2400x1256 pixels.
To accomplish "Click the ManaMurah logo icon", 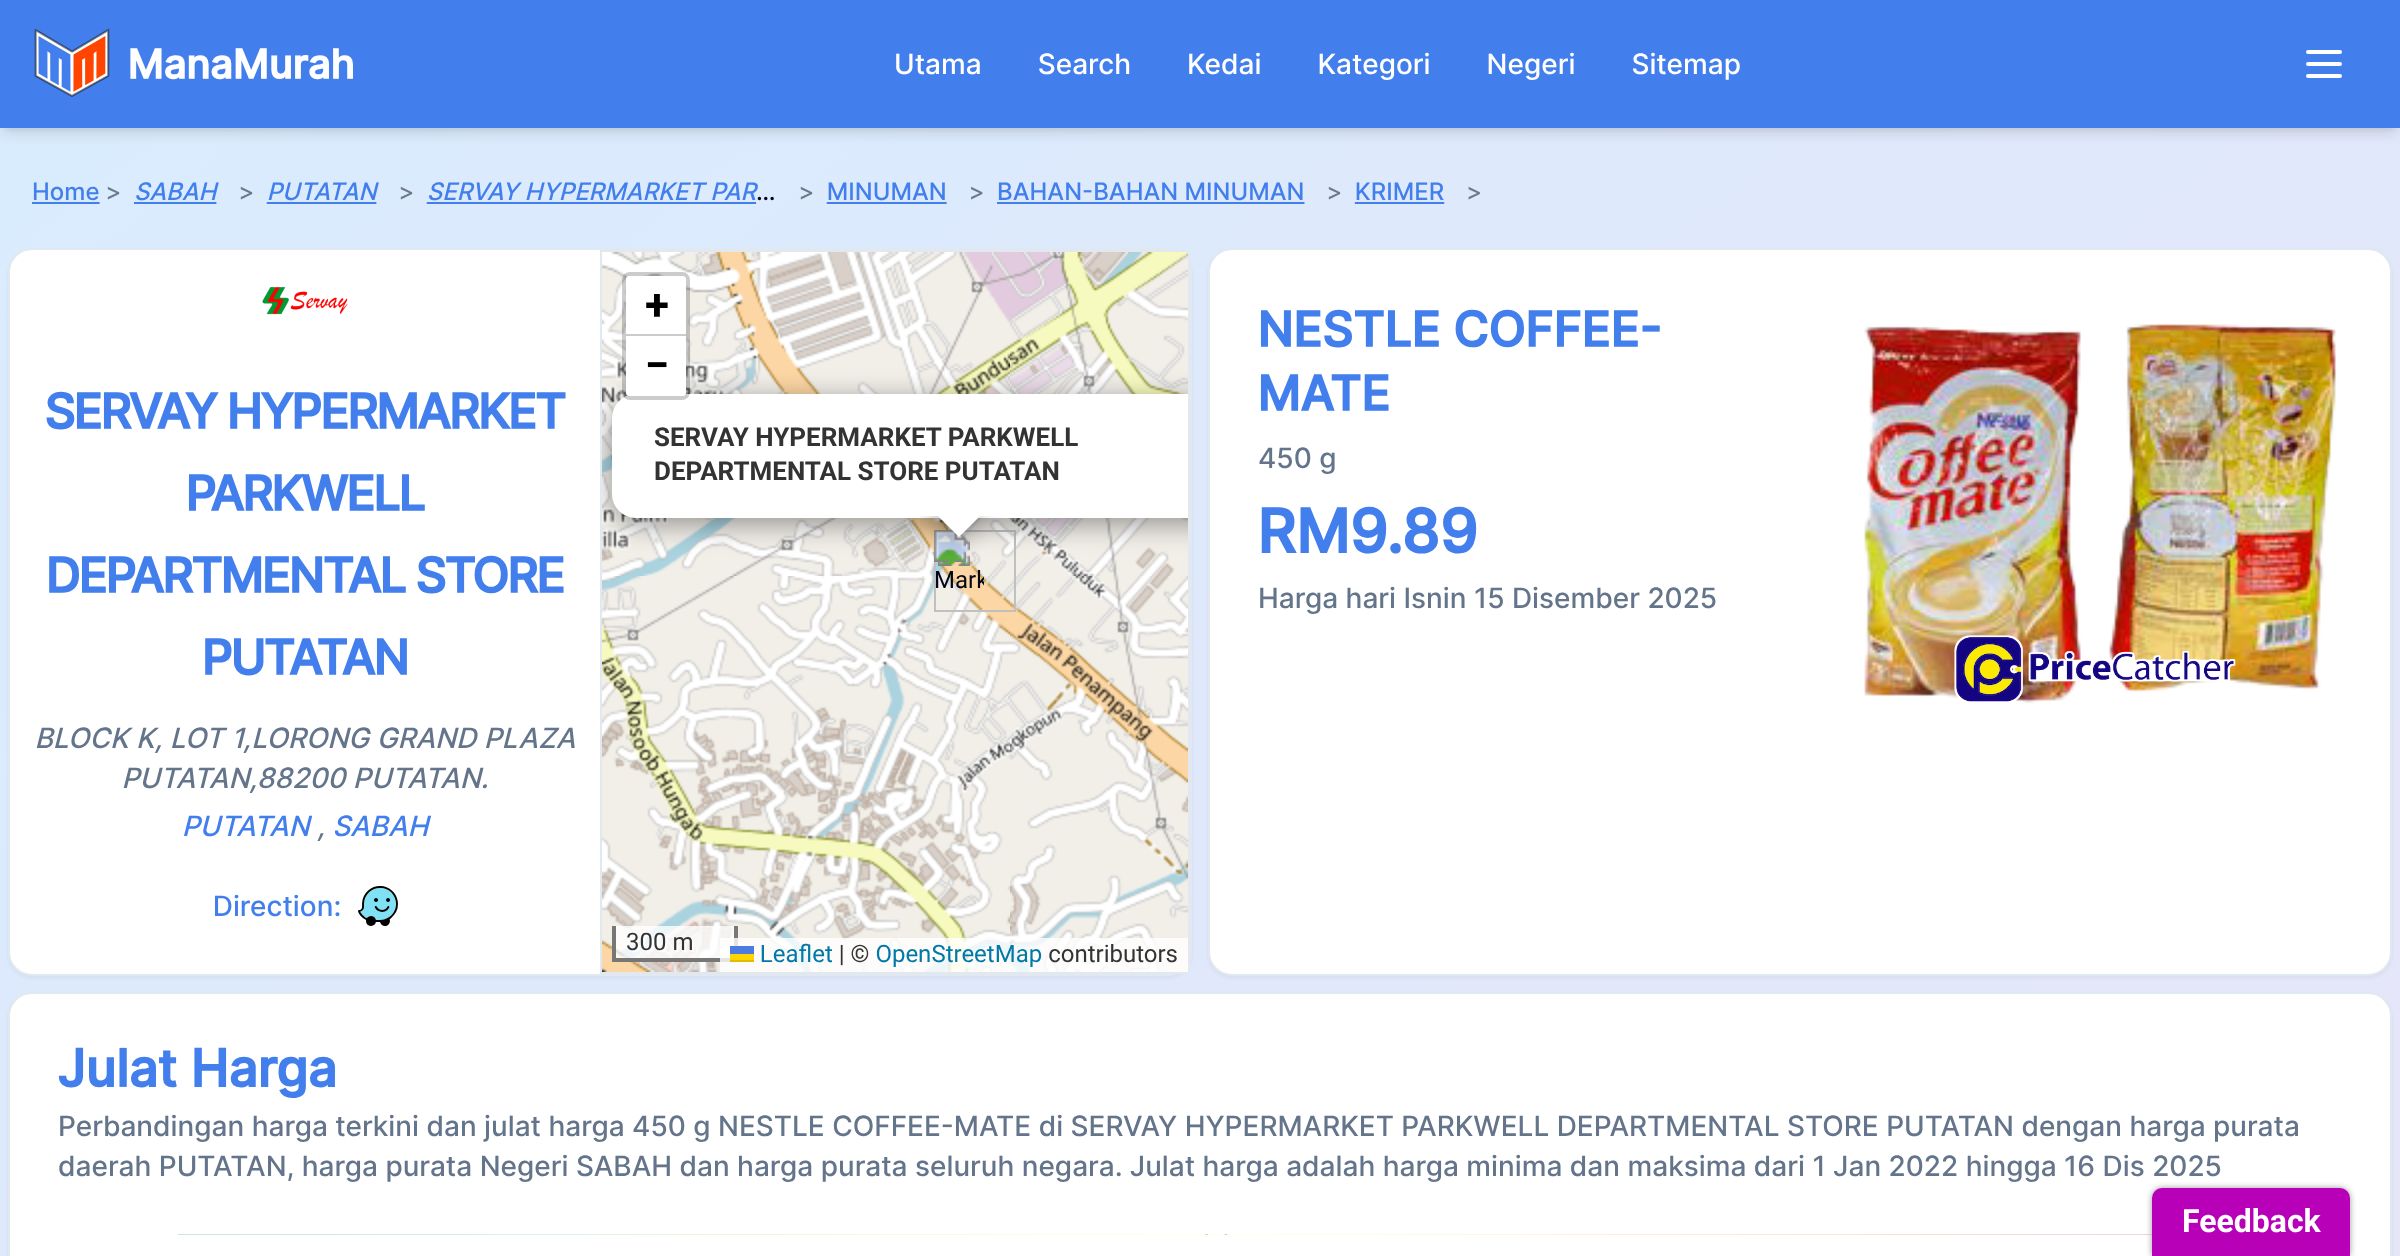I will coord(71,63).
